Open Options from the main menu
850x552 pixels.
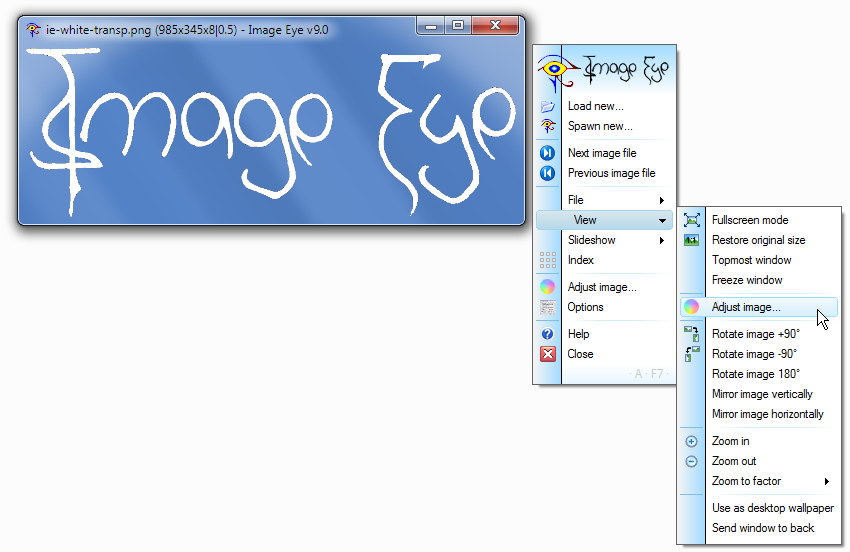585,307
